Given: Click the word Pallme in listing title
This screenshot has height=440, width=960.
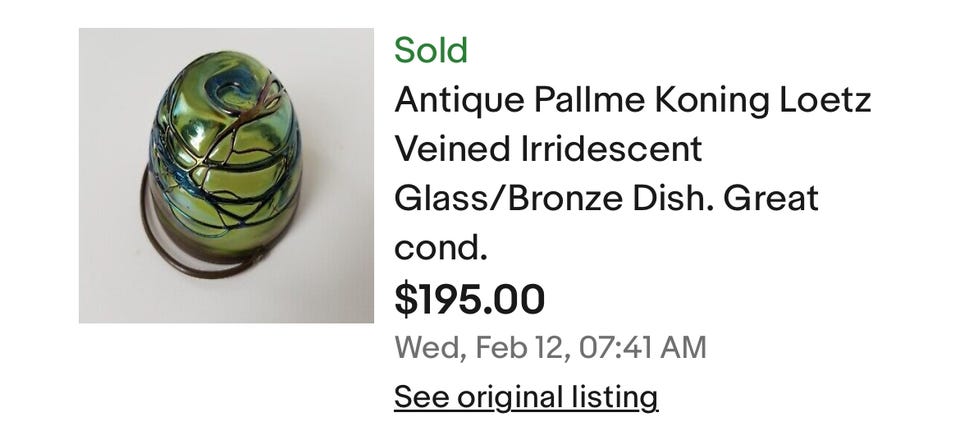Looking at the screenshot, I should click(x=583, y=100).
